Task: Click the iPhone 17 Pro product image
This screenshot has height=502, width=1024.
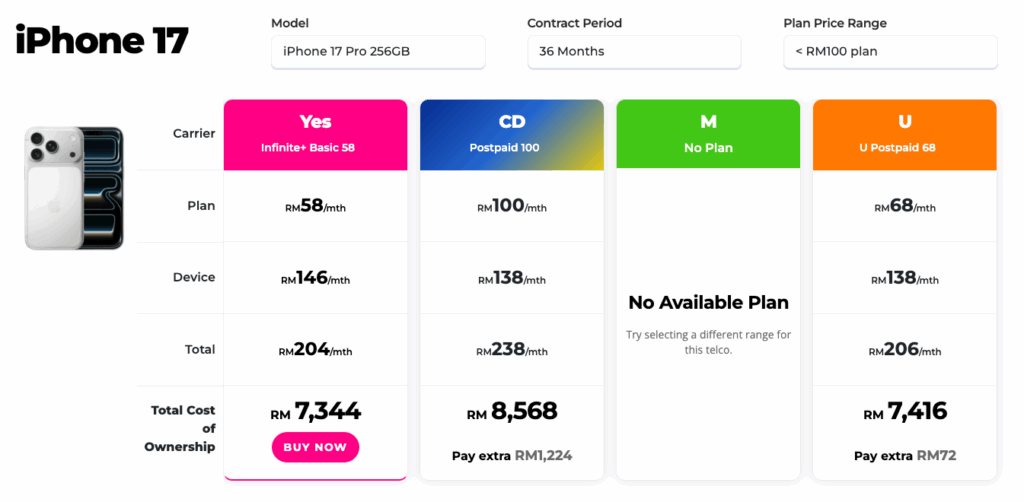Action: click(x=74, y=188)
